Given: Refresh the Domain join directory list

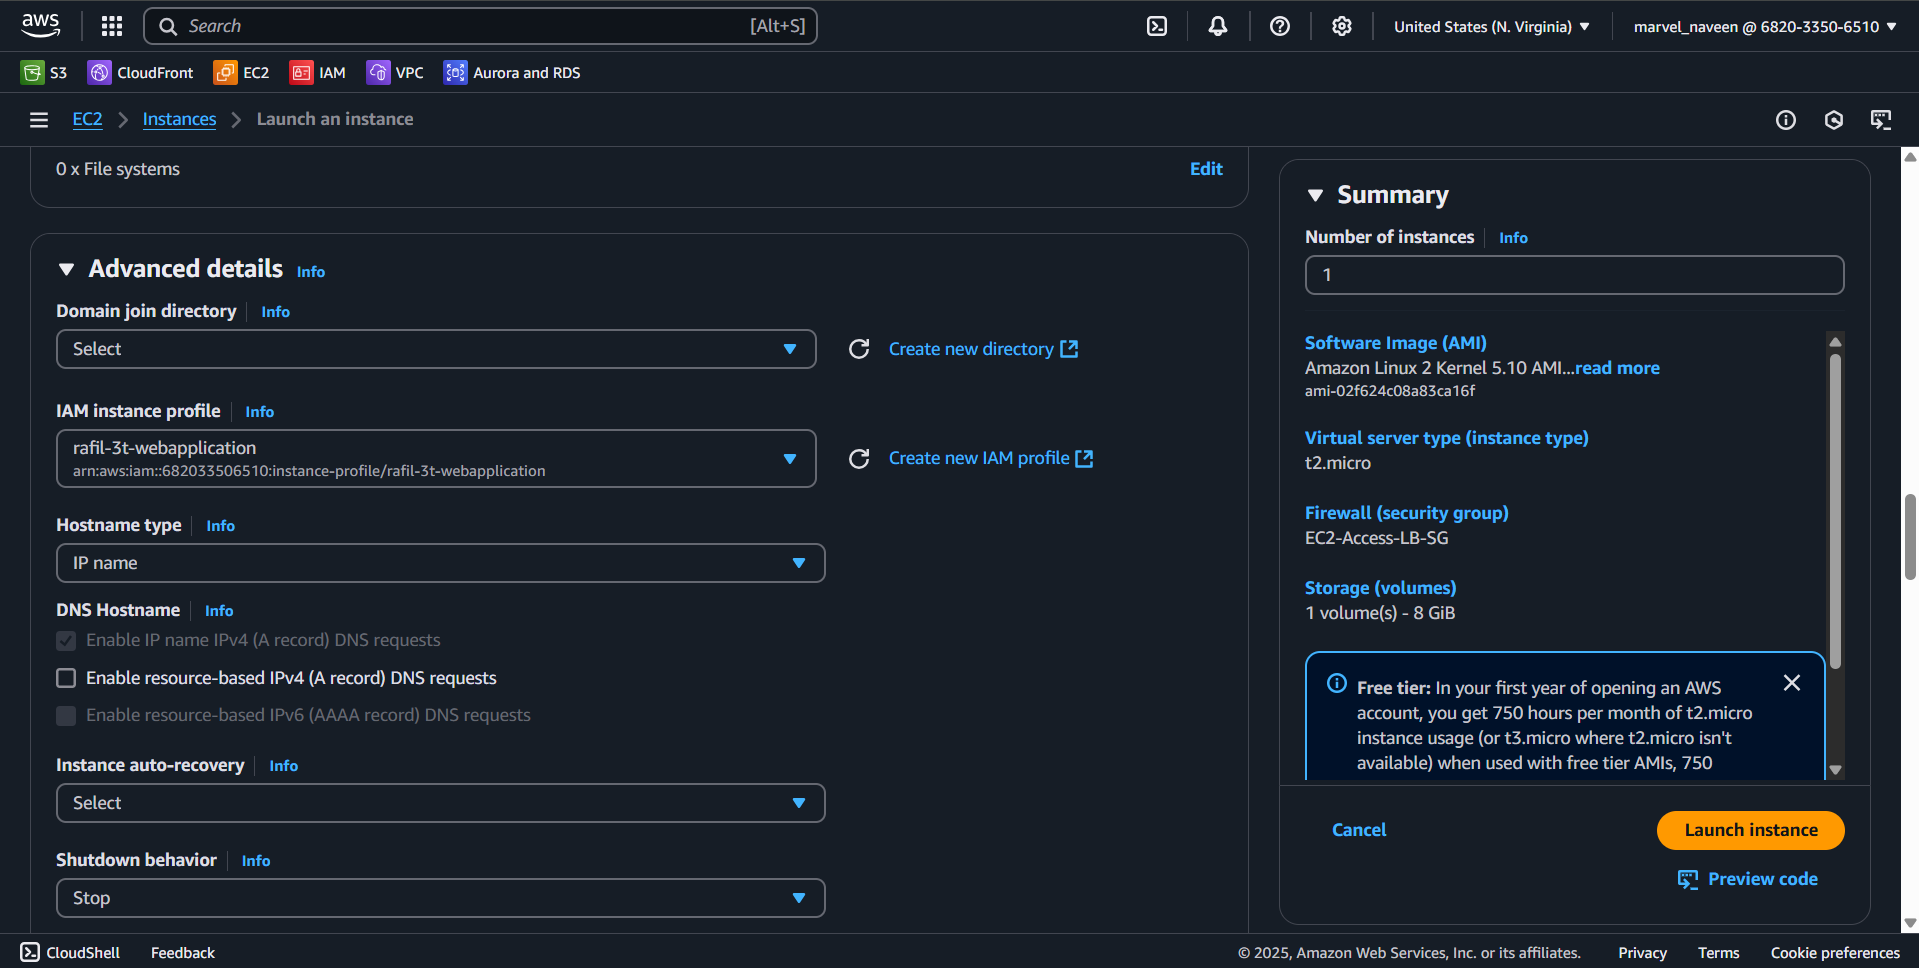Looking at the screenshot, I should point(859,349).
